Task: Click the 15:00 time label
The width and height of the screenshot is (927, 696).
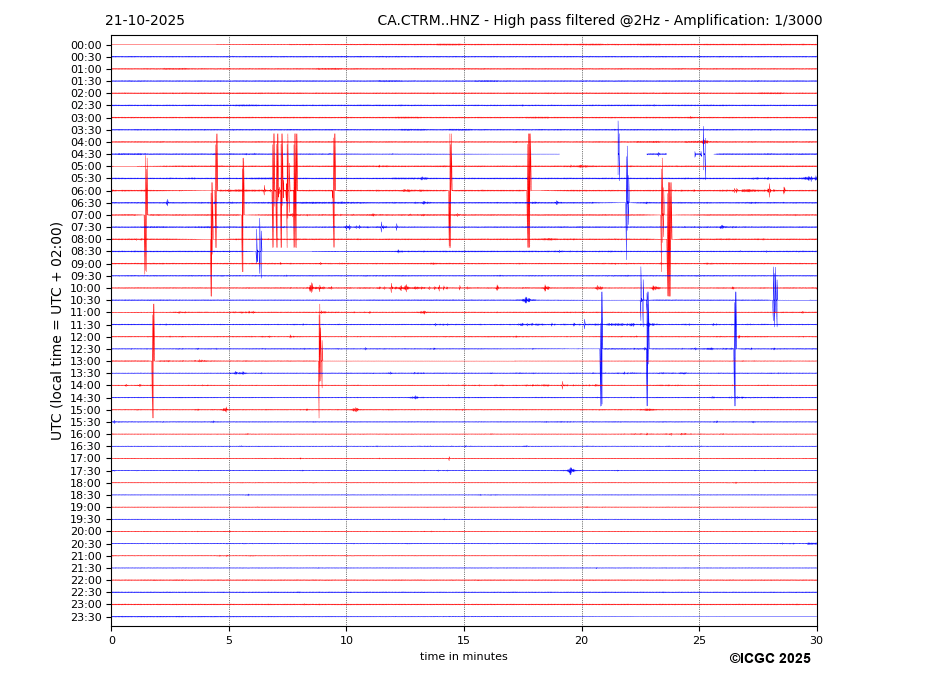Action: click(x=86, y=410)
